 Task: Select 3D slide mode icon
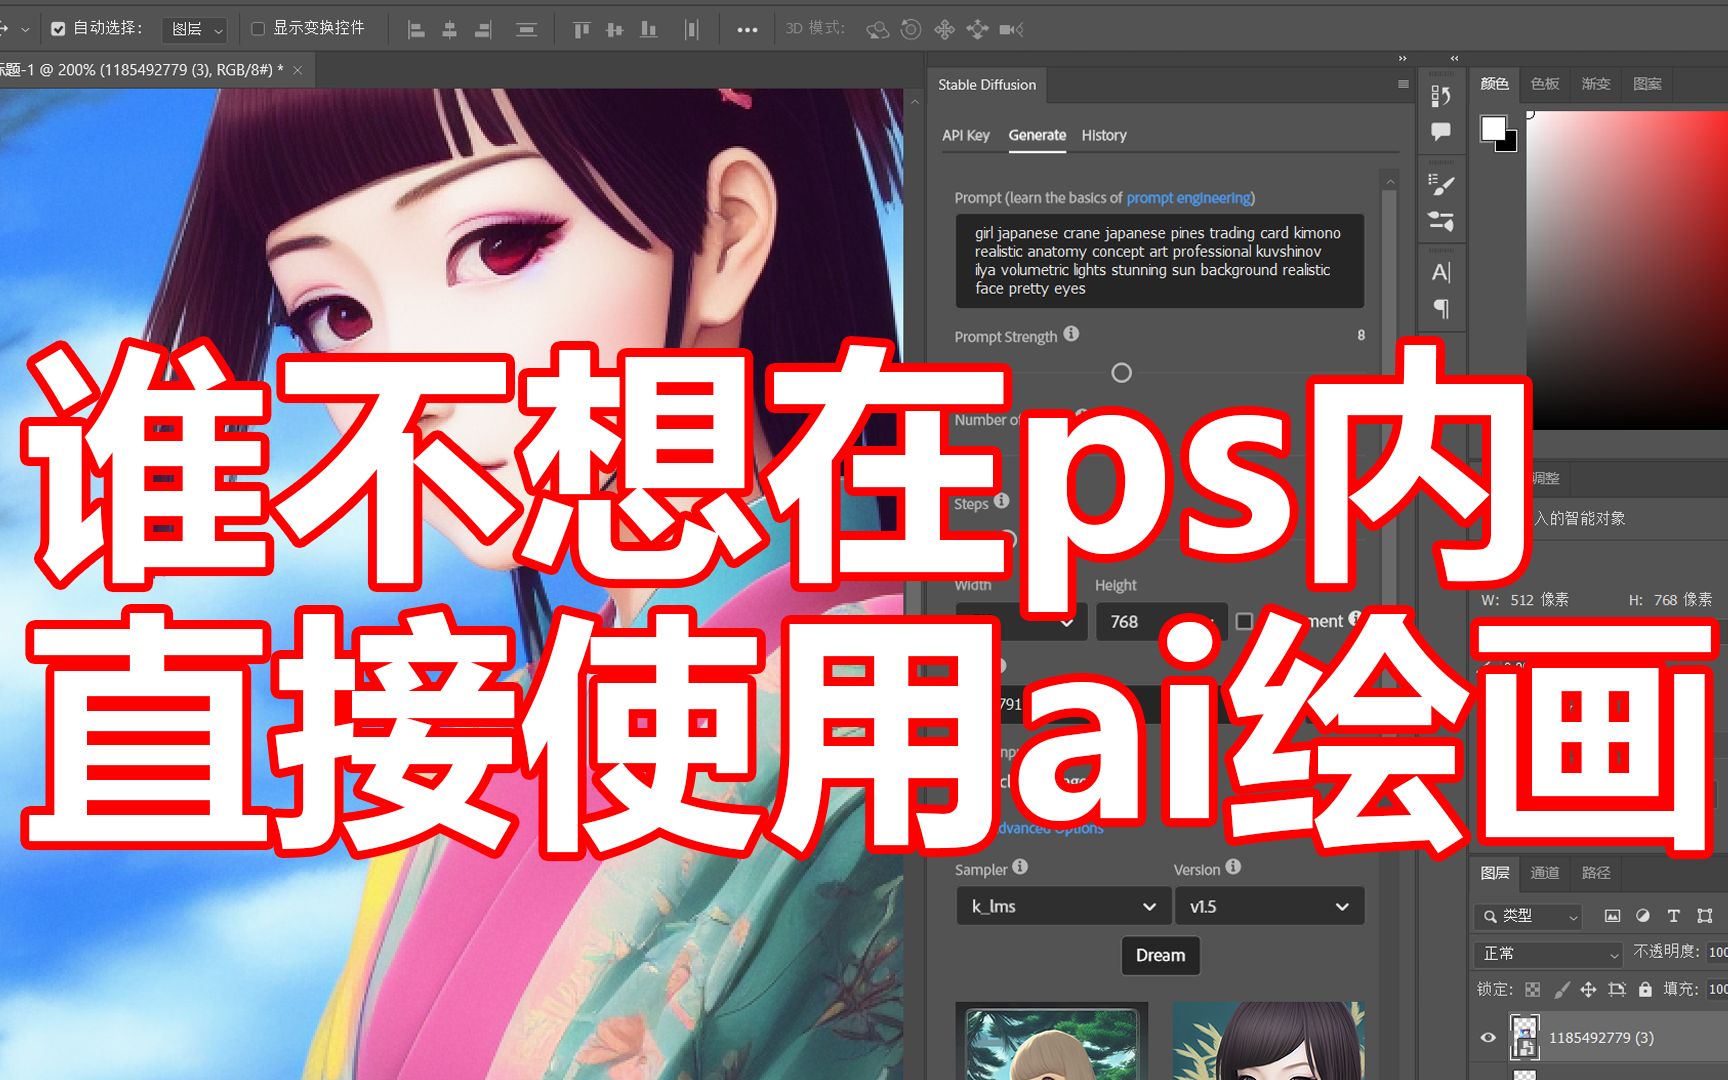coord(977,30)
